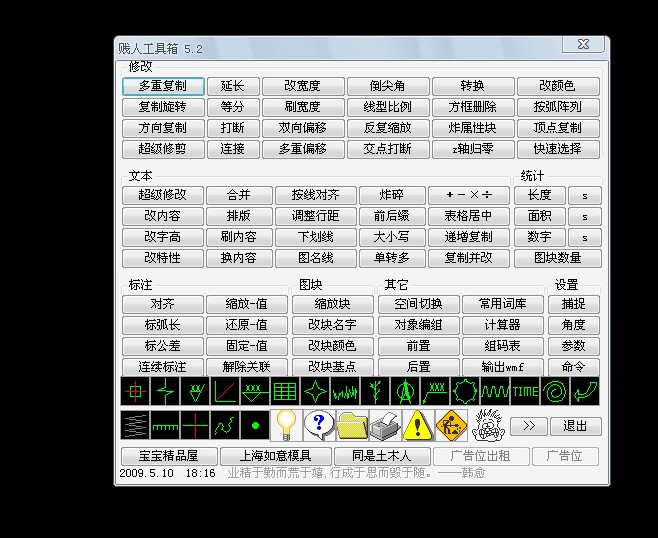The width and height of the screenshot is (658, 538).
Task: Select the 递增复制 button
Action: (x=469, y=237)
